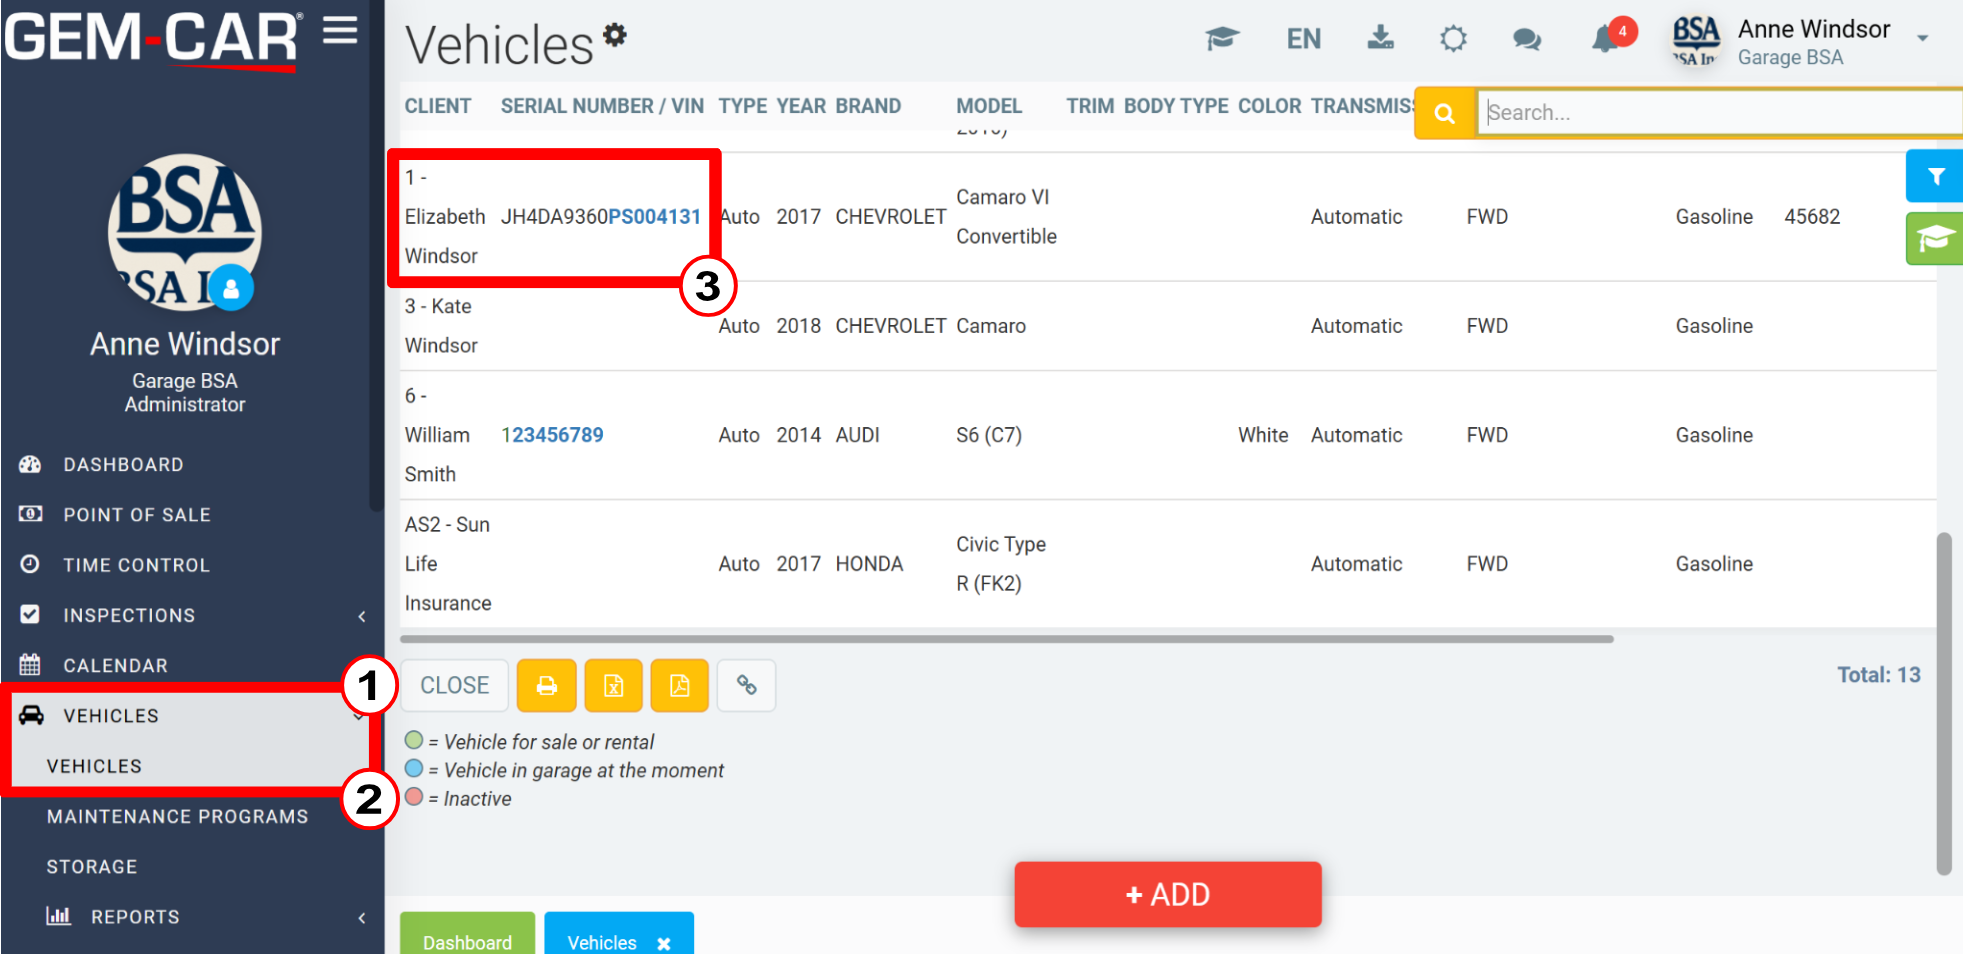Print the vehicle list
The width and height of the screenshot is (1963, 955).
click(x=546, y=685)
